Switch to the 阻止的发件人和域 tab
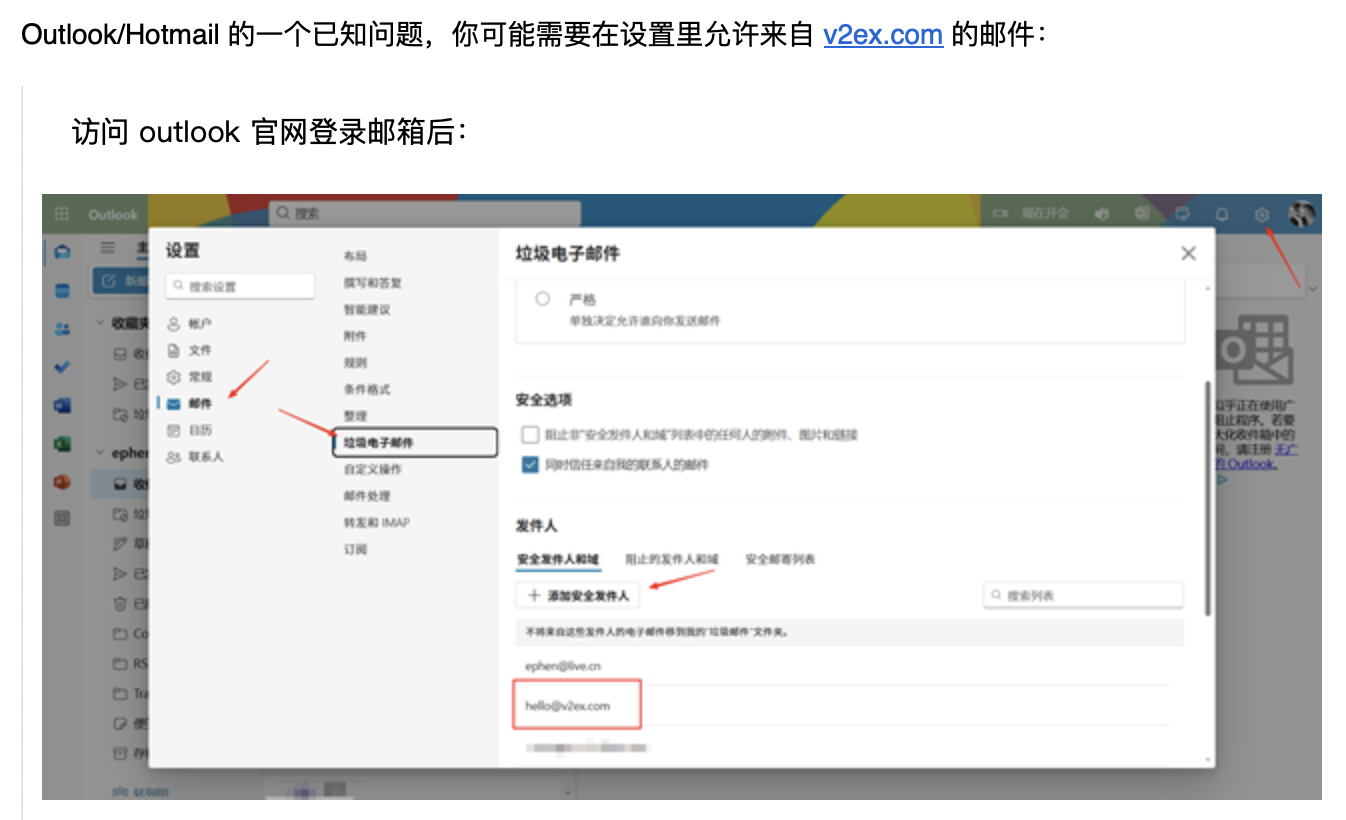1346x820 pixels. [x=672, y=559]
